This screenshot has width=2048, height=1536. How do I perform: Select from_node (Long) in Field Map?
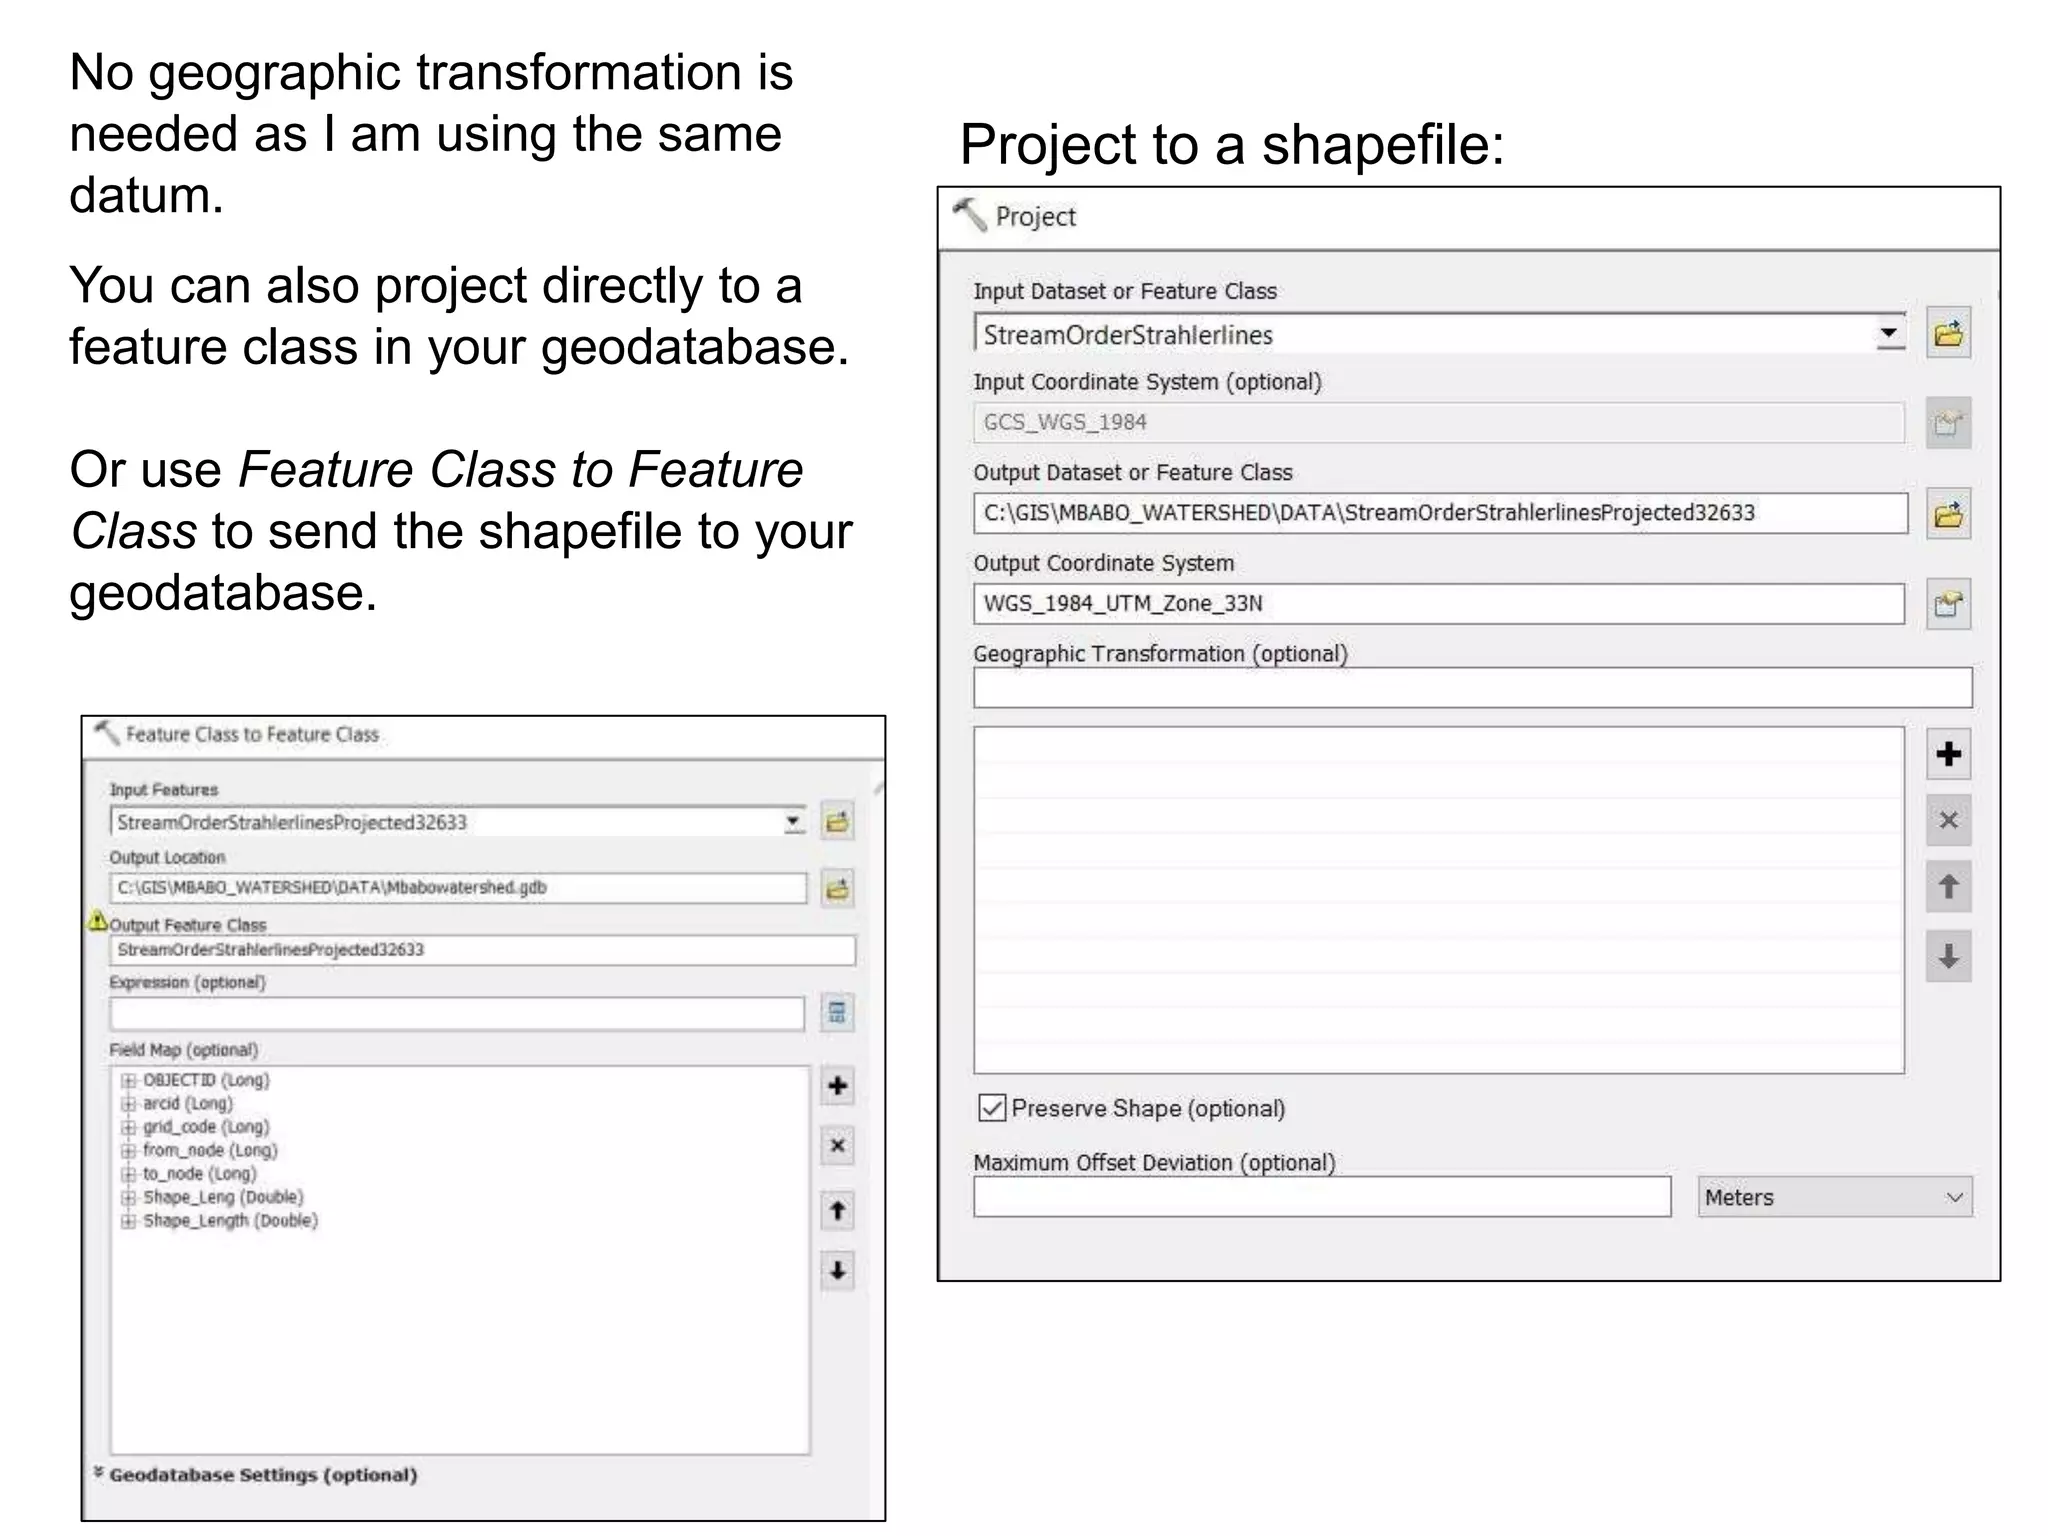(x=210, y=1151)
